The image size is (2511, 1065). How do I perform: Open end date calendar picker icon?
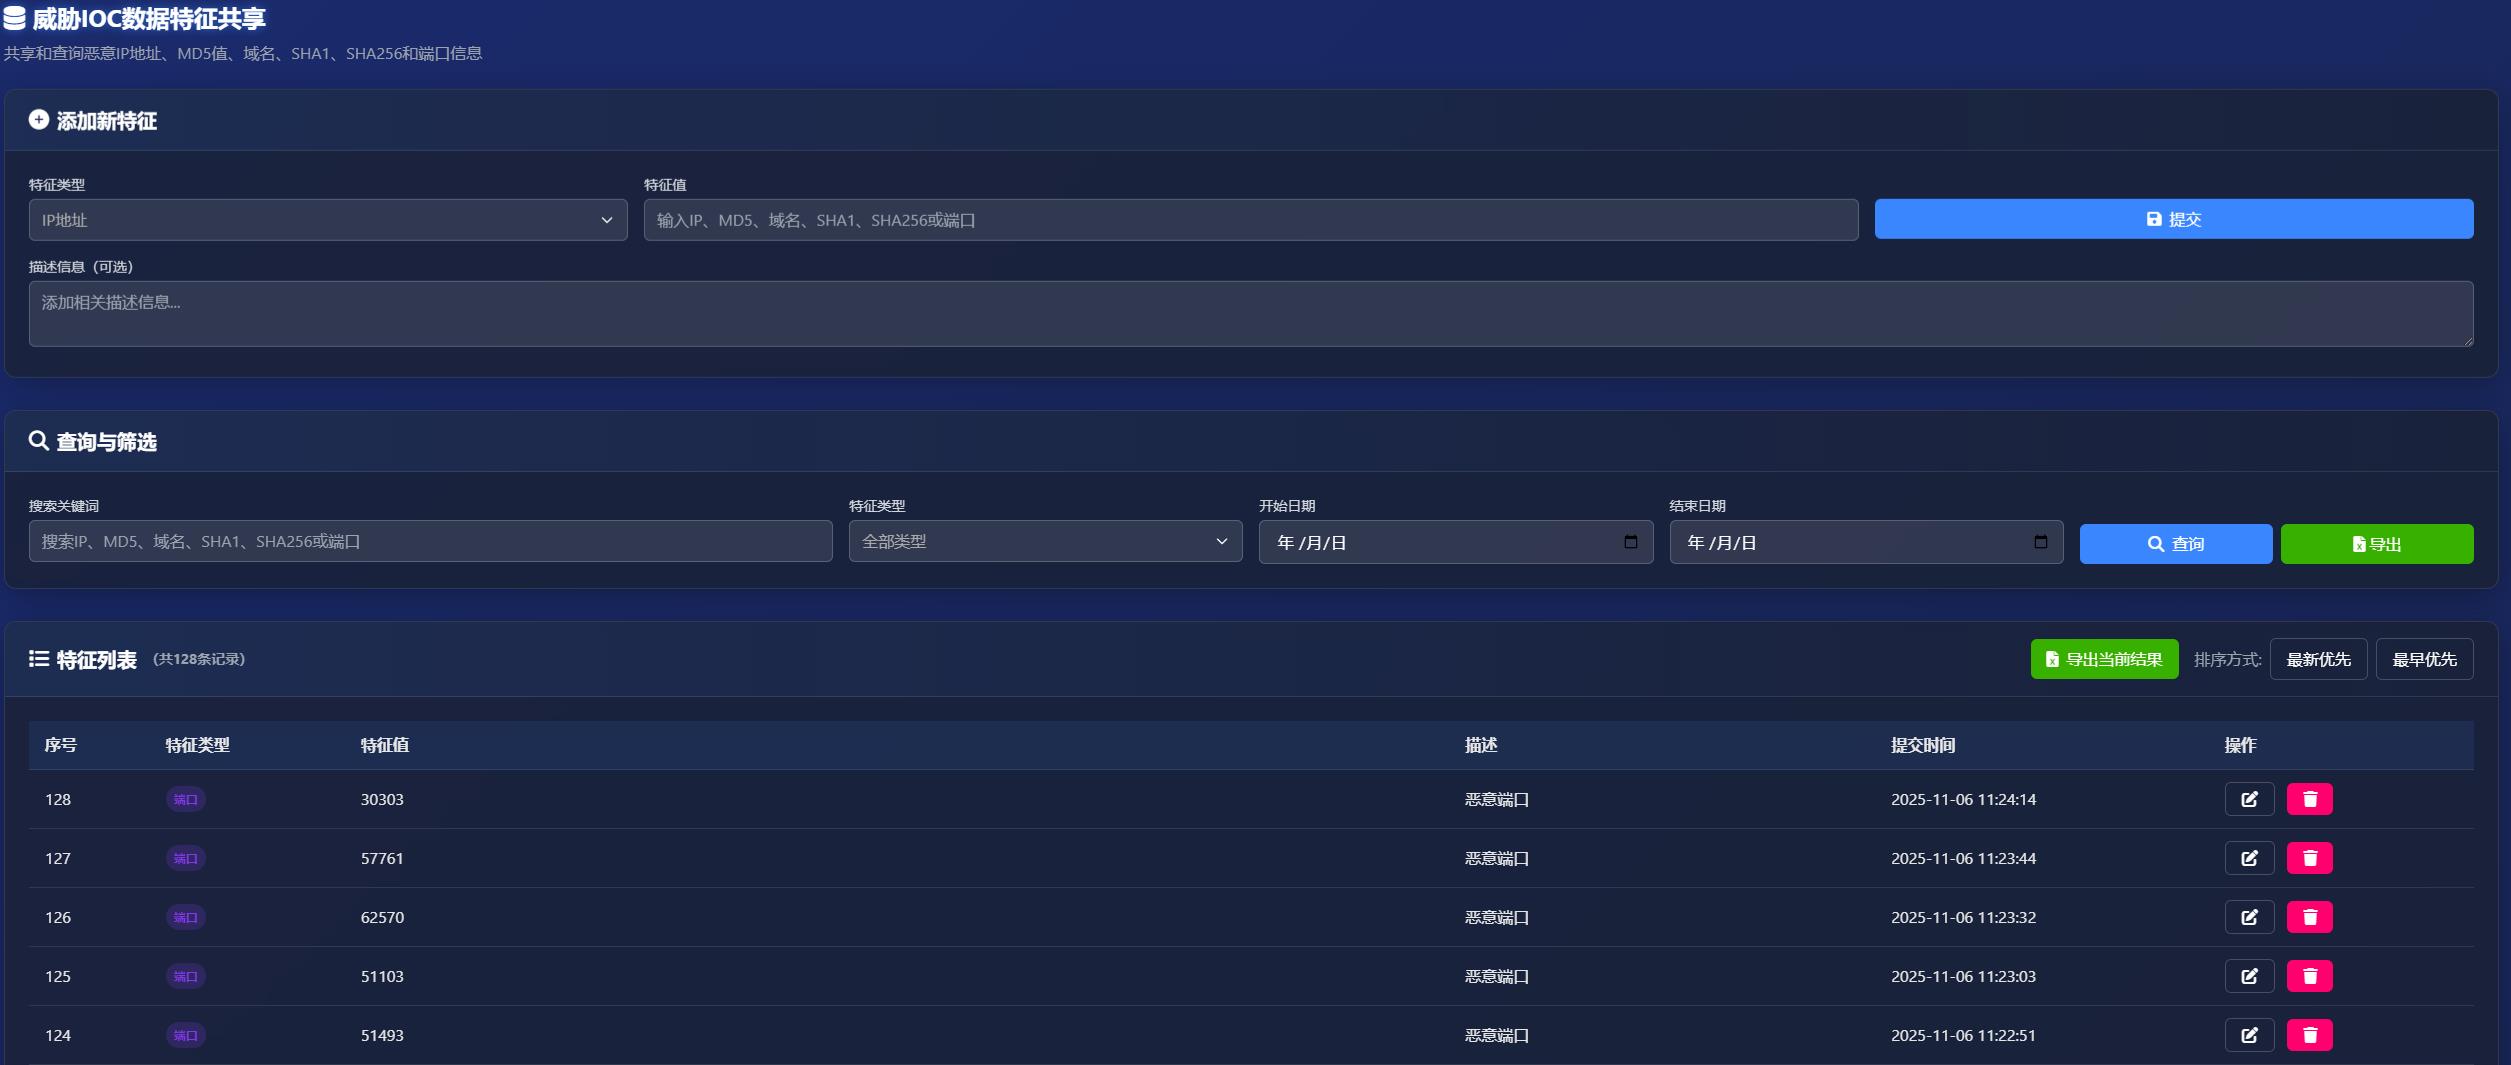2040,542
